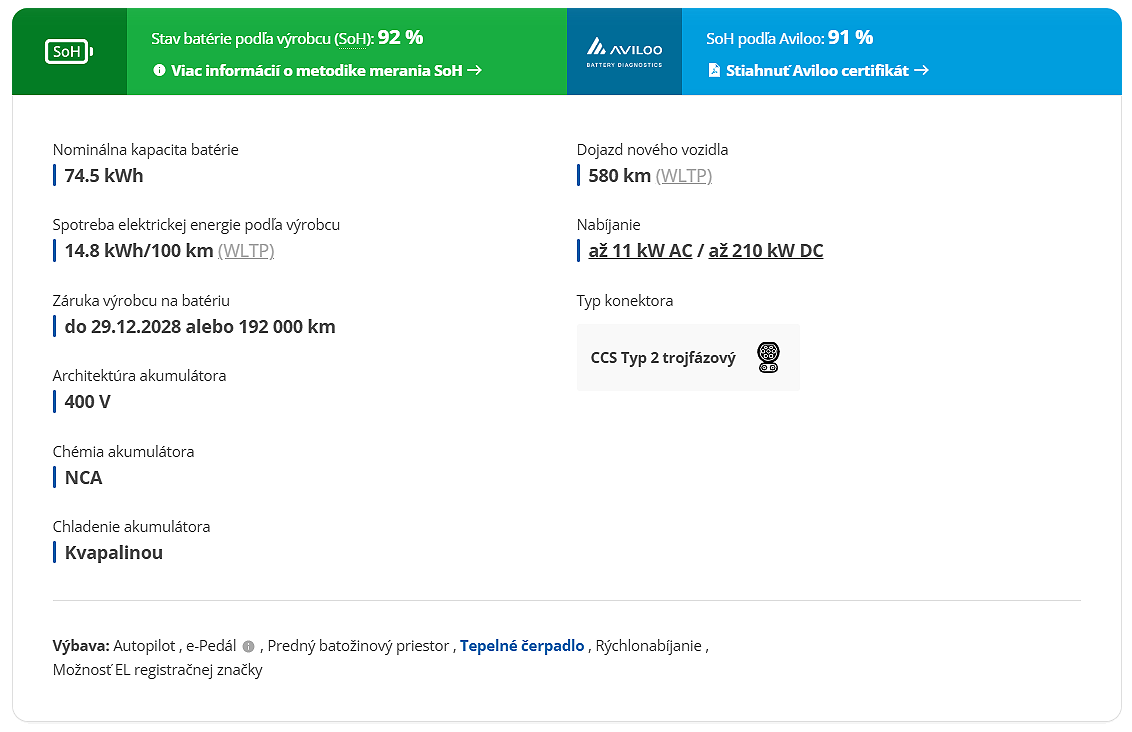Click the Rýchlonabíjanie equipment item
The height and width of the screenshot is (732, 1132).
648,645
